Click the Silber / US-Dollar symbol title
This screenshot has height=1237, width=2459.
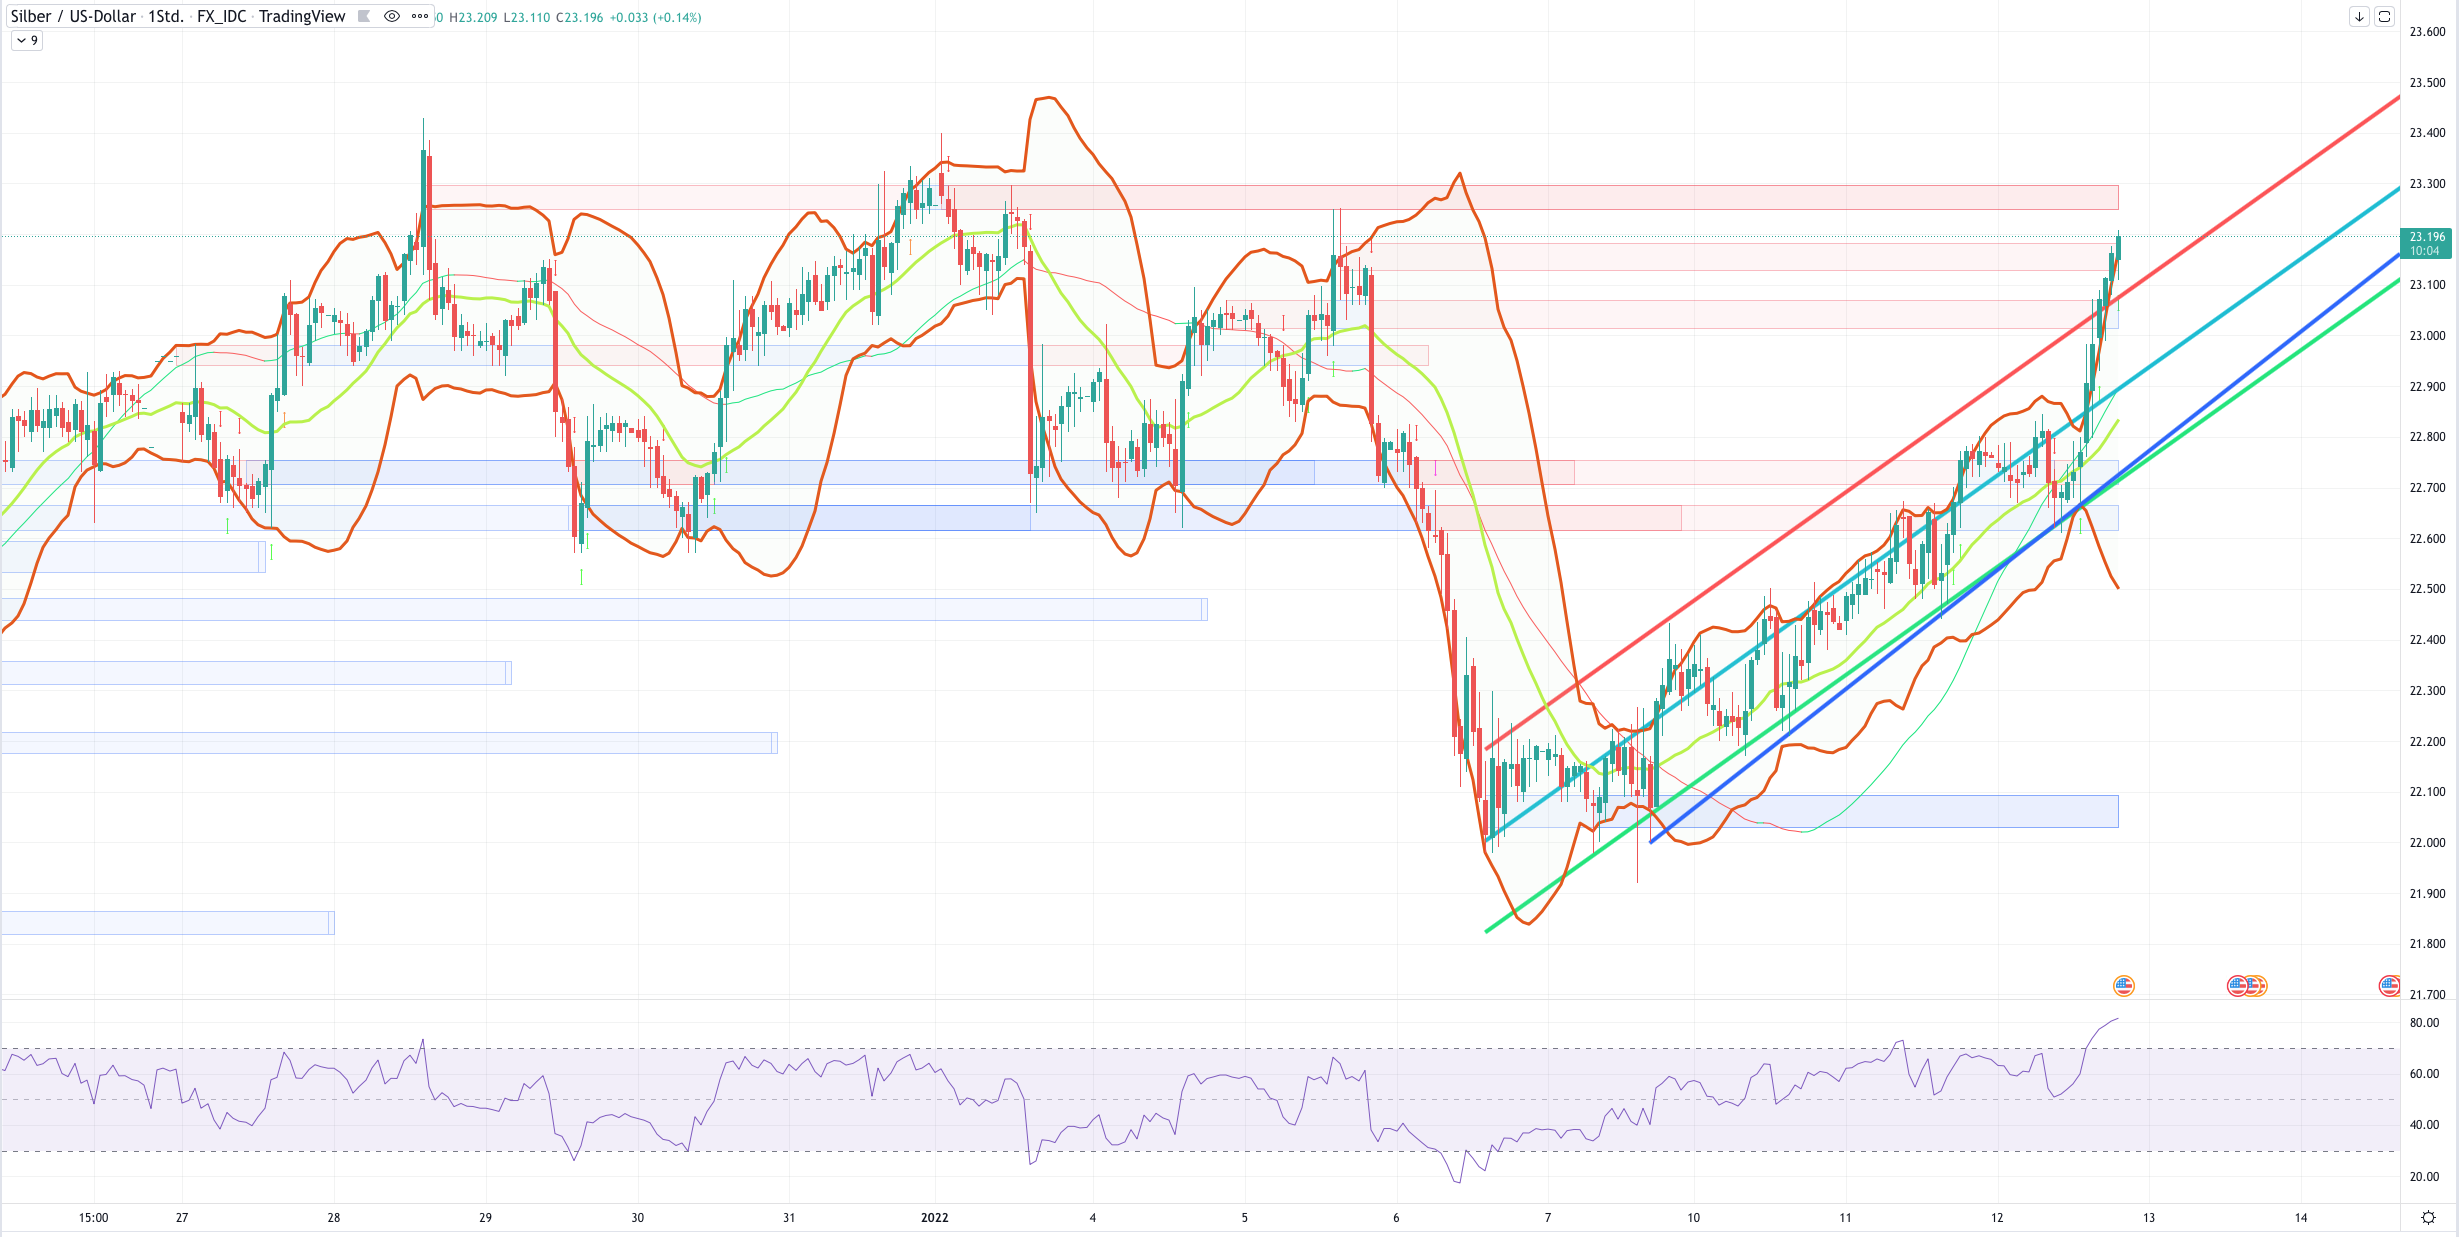pyautogui.click(x=73, y=16)
